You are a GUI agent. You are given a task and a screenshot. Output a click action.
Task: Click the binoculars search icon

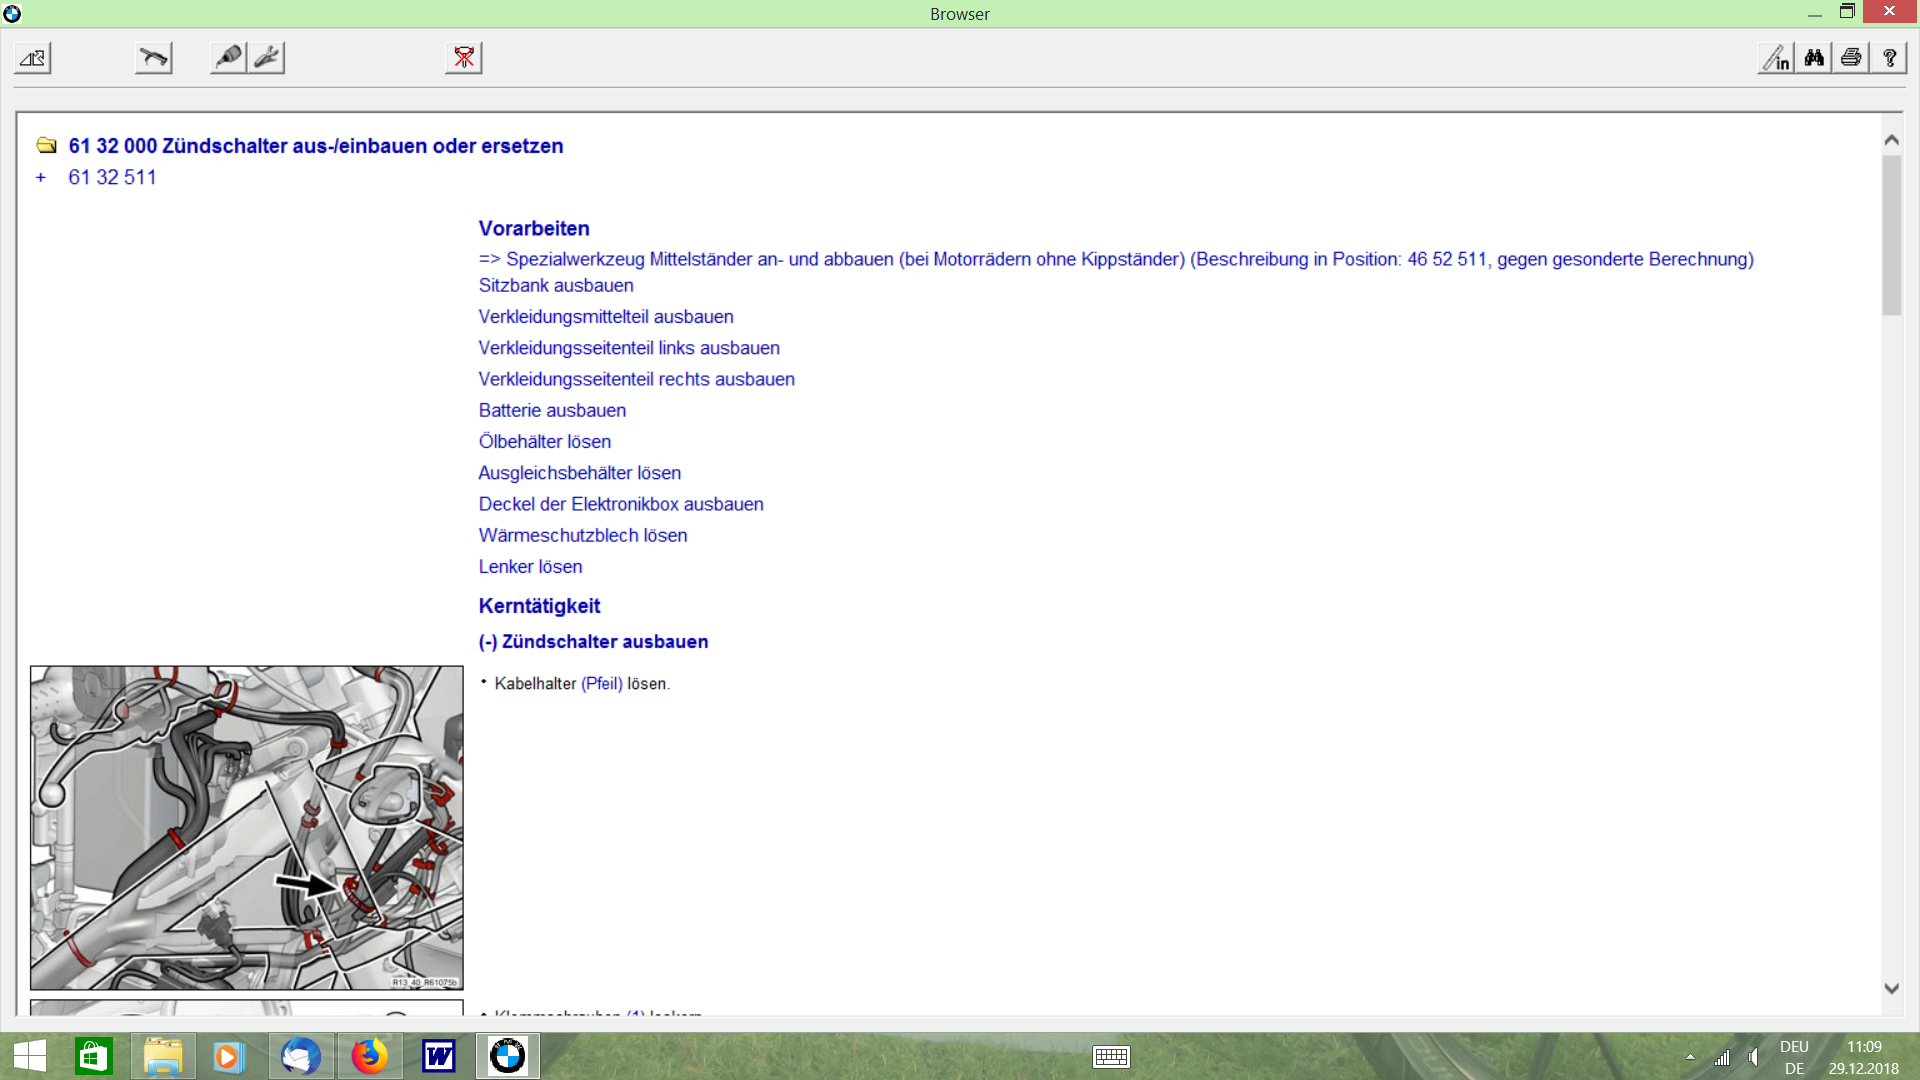[x=1814, y=58]
